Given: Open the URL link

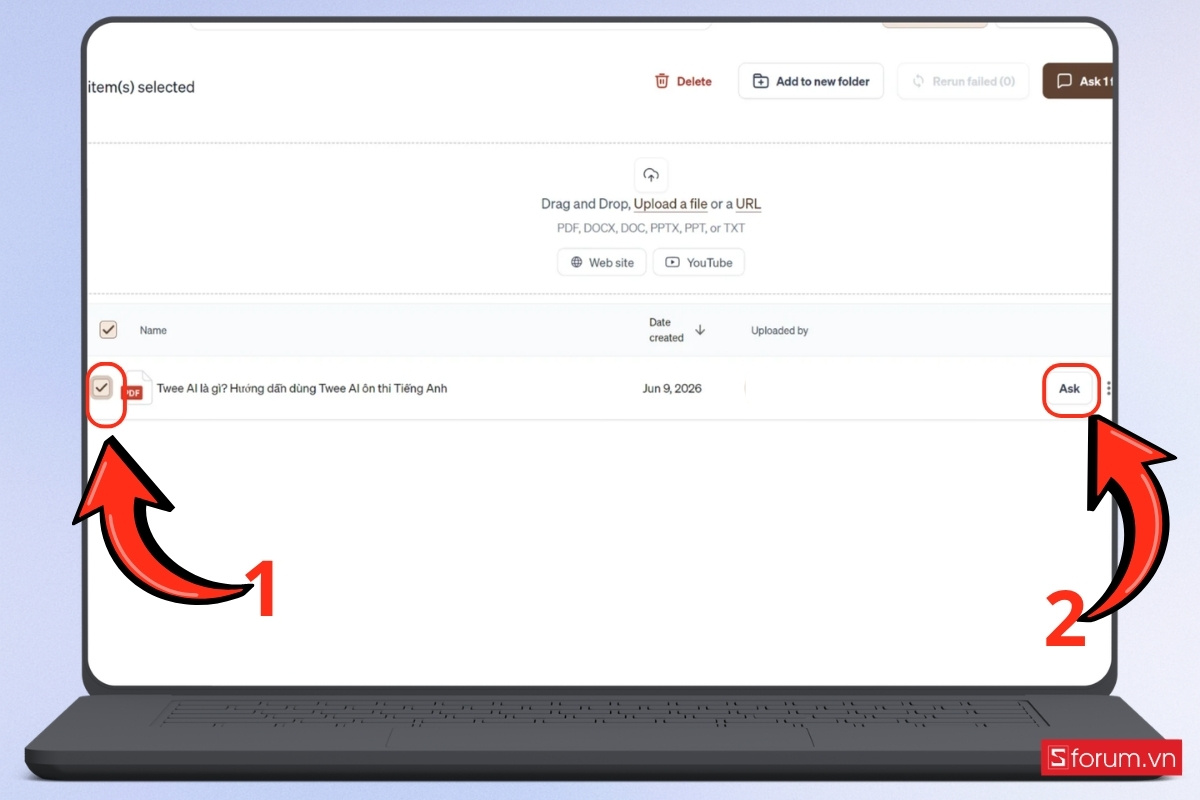Looking at the screenshot, I should coord(748,204).
